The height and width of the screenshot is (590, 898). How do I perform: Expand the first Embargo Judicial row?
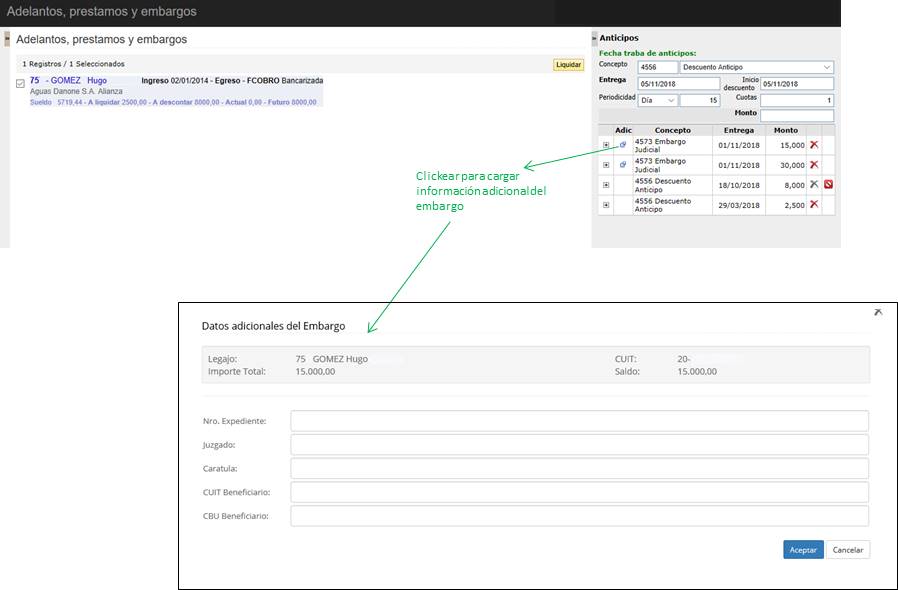tap(606, 145)
